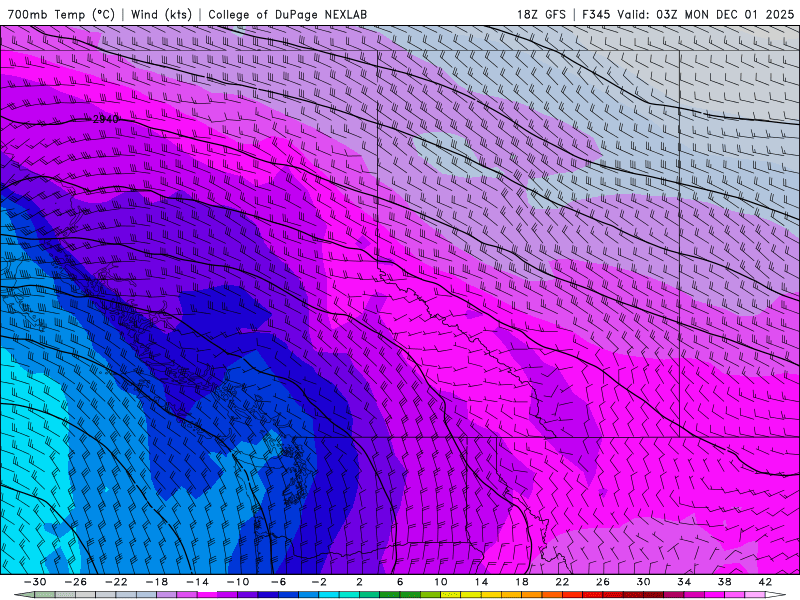Select the positive "2" legend label
This screenshot has width=800, height=600.
pos(359,582)
